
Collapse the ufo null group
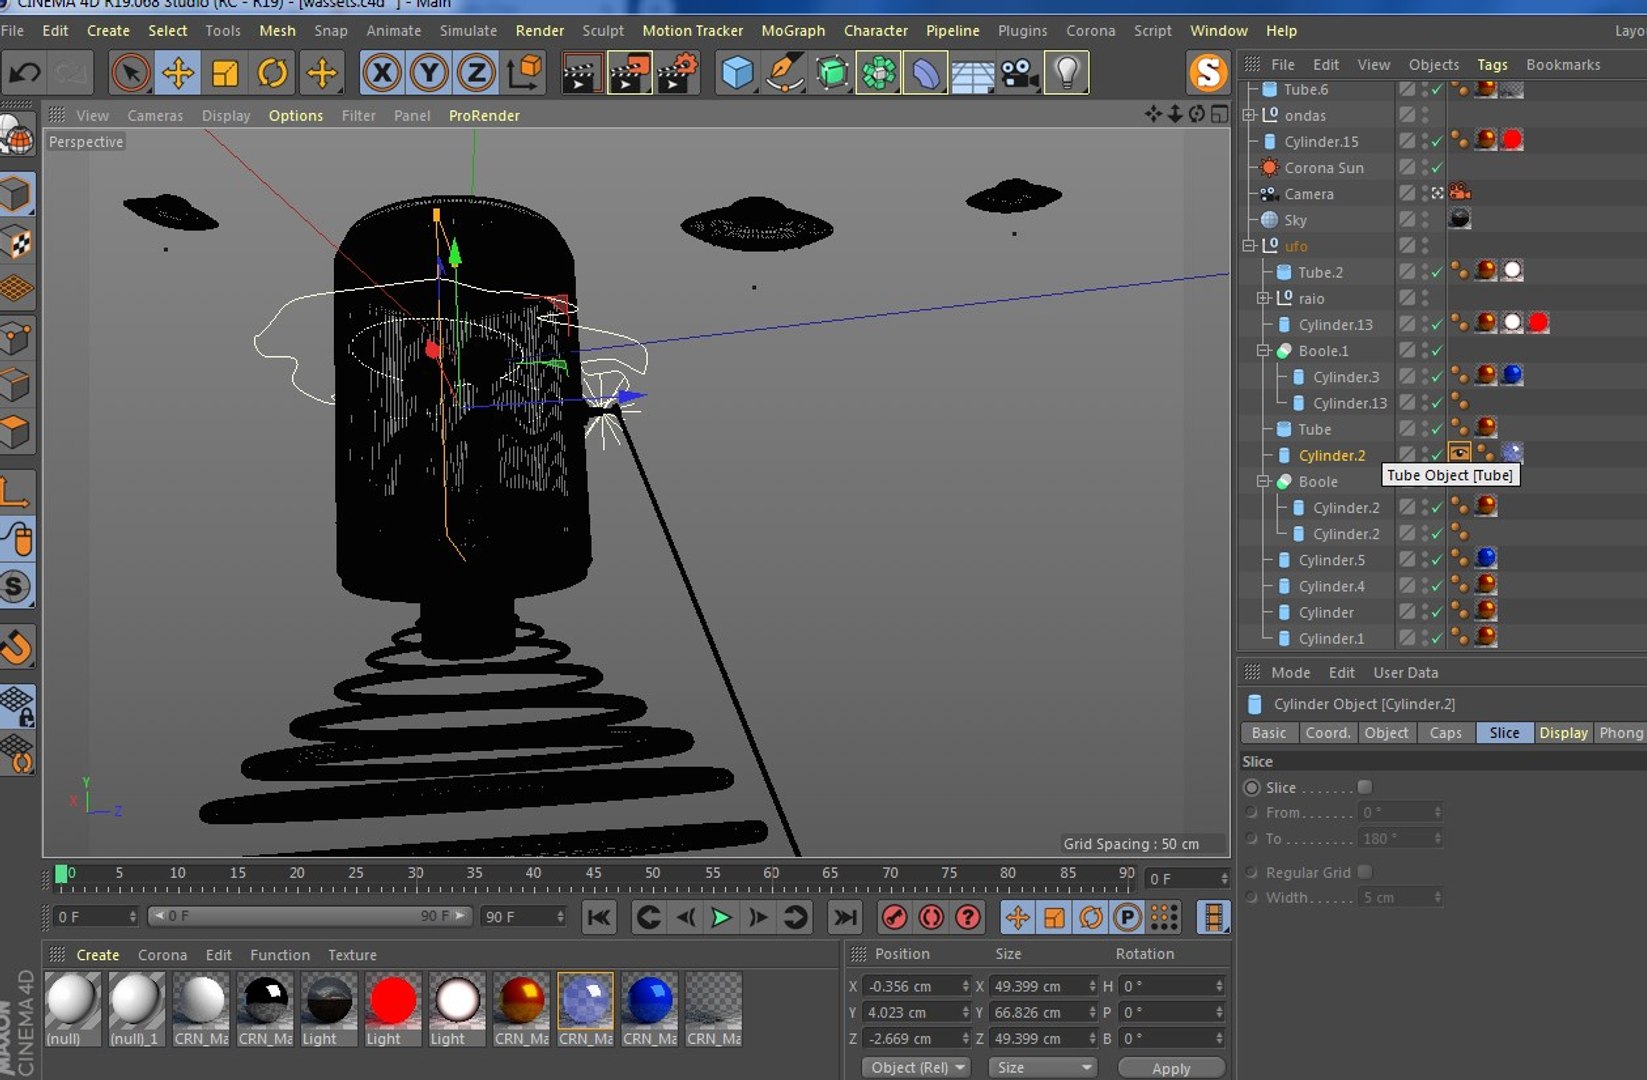[1249, 246]
